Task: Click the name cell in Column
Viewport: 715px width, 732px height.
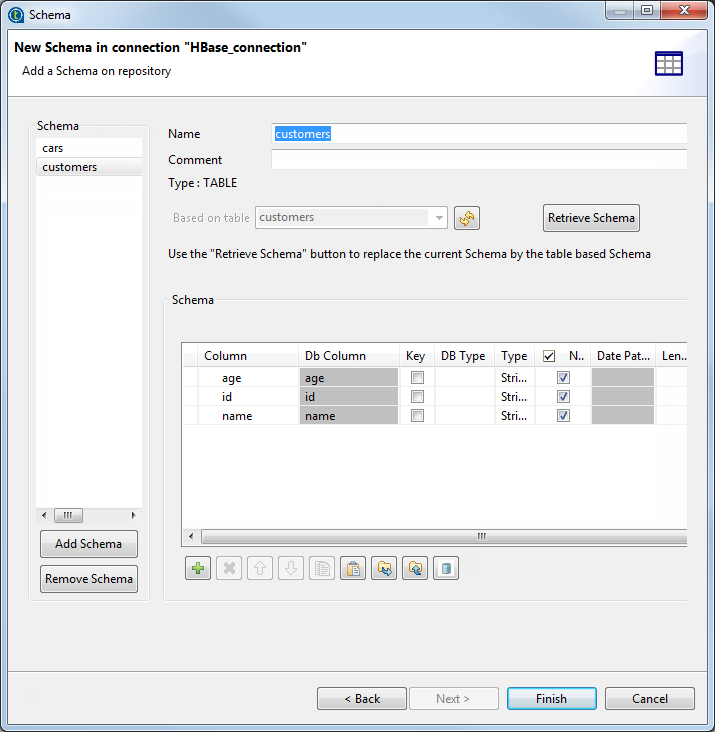Action: click(x=249, y=416)
